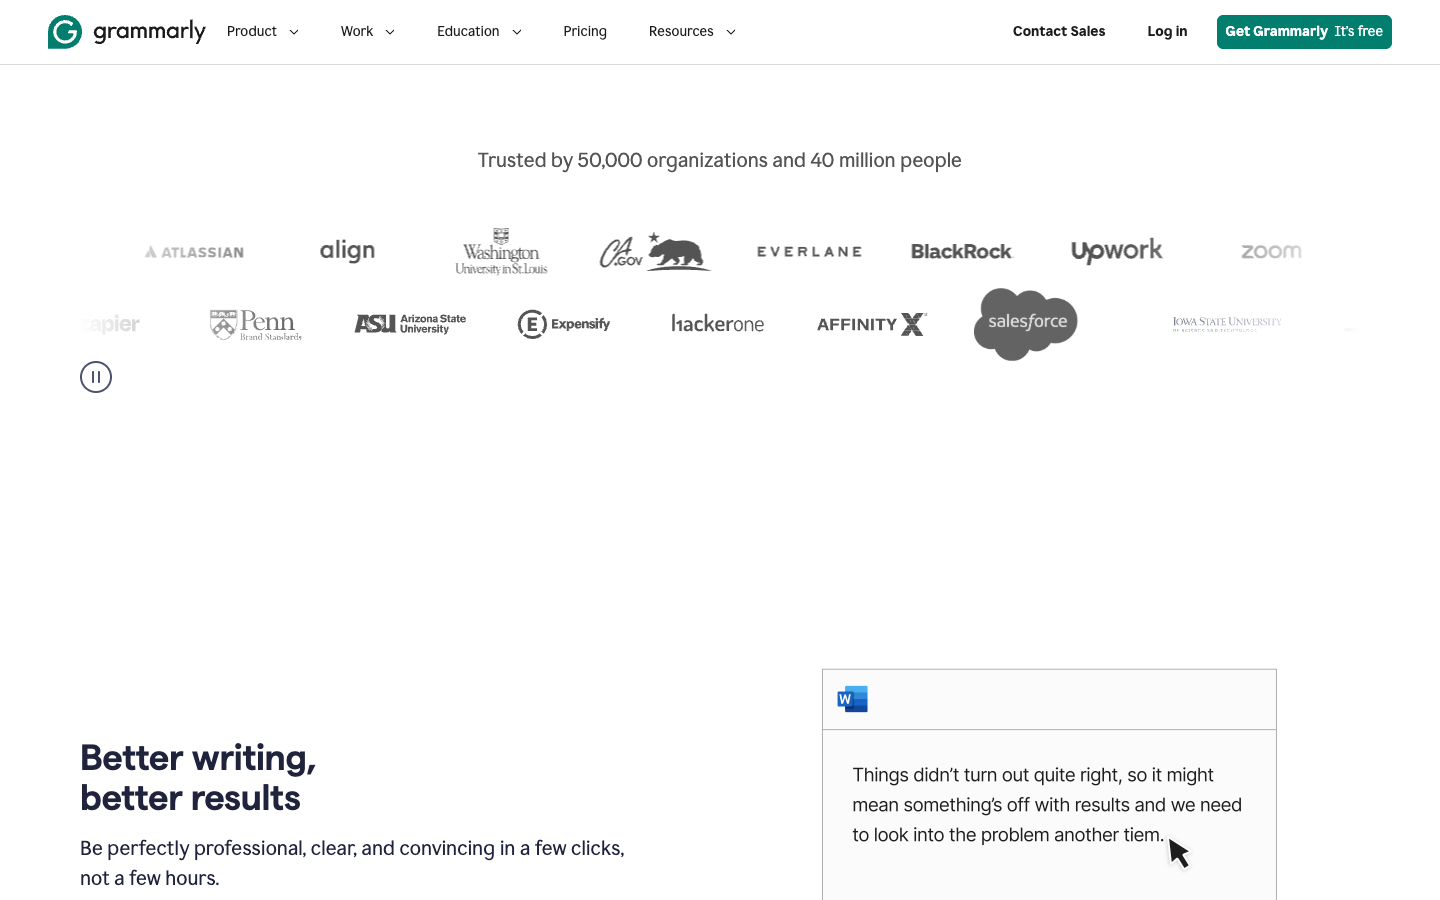
Task: Click the Zoom logo
Action: click(1271, 252)
